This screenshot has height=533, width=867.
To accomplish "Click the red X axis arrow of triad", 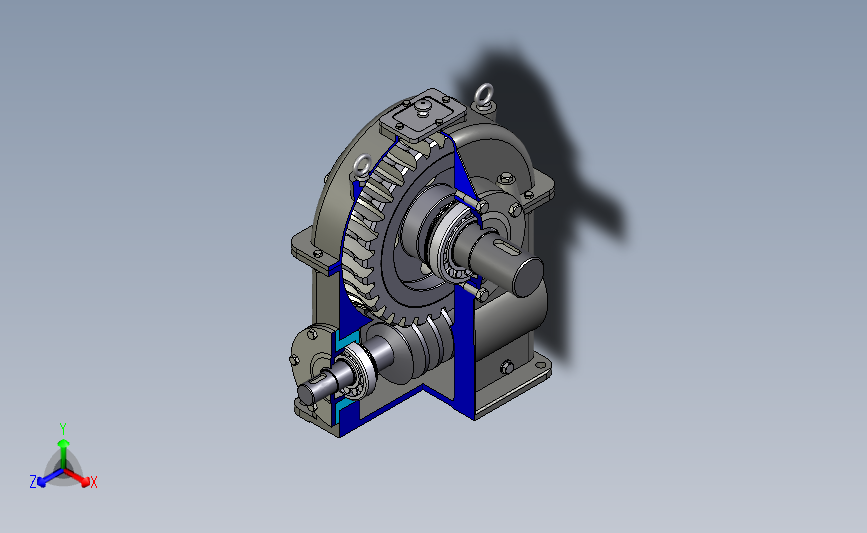I will pos(79,479).
